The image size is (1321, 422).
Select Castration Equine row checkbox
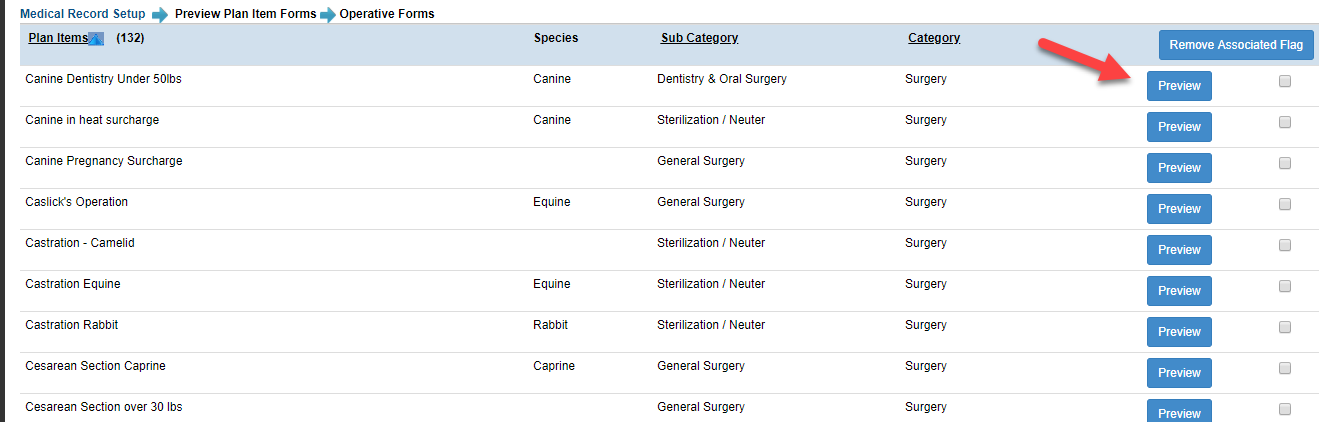(x=1285, y=286)
